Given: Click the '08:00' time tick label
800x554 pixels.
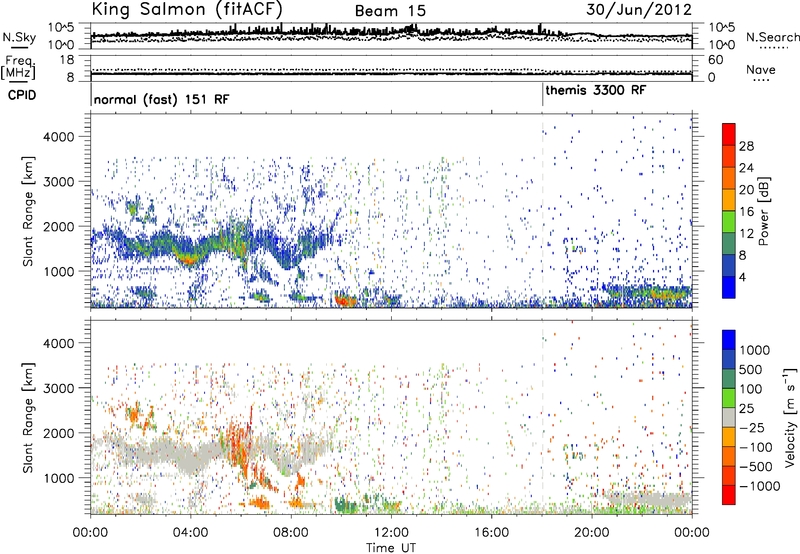Looking at the screenshot, I should [291, 533].
